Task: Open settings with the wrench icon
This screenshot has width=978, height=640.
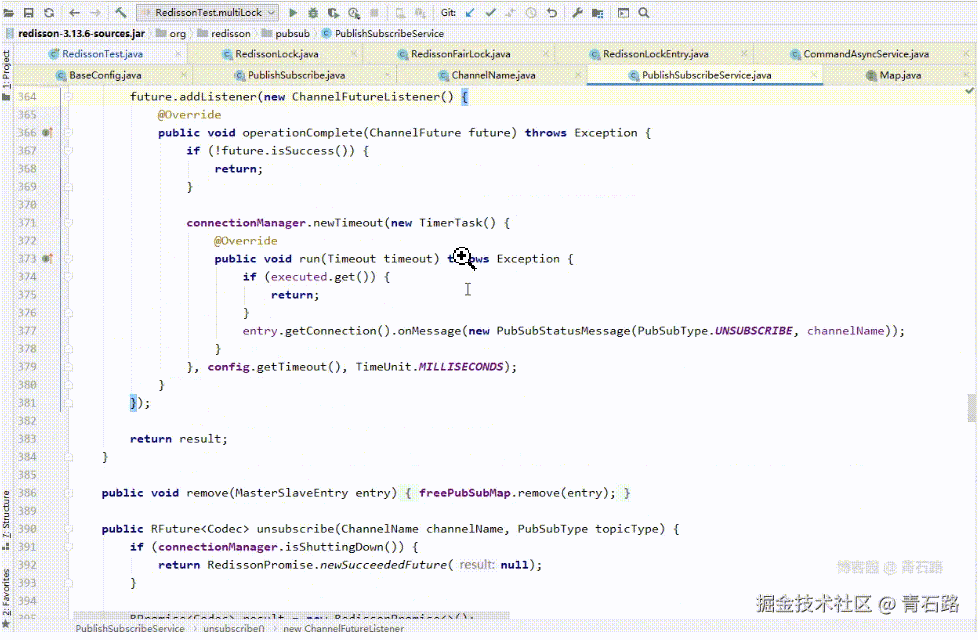Action: click(x=577, y=12)
